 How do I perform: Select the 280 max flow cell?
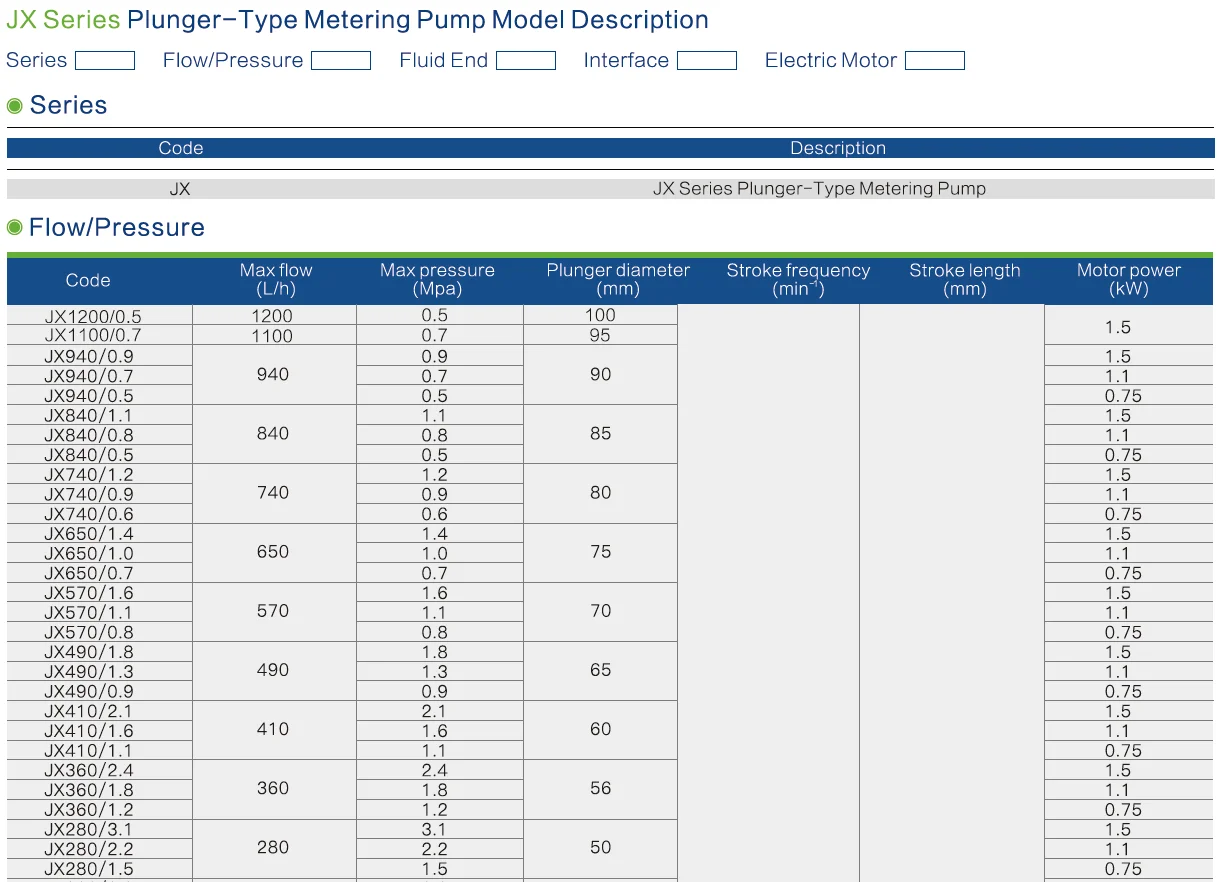point(273,848)
